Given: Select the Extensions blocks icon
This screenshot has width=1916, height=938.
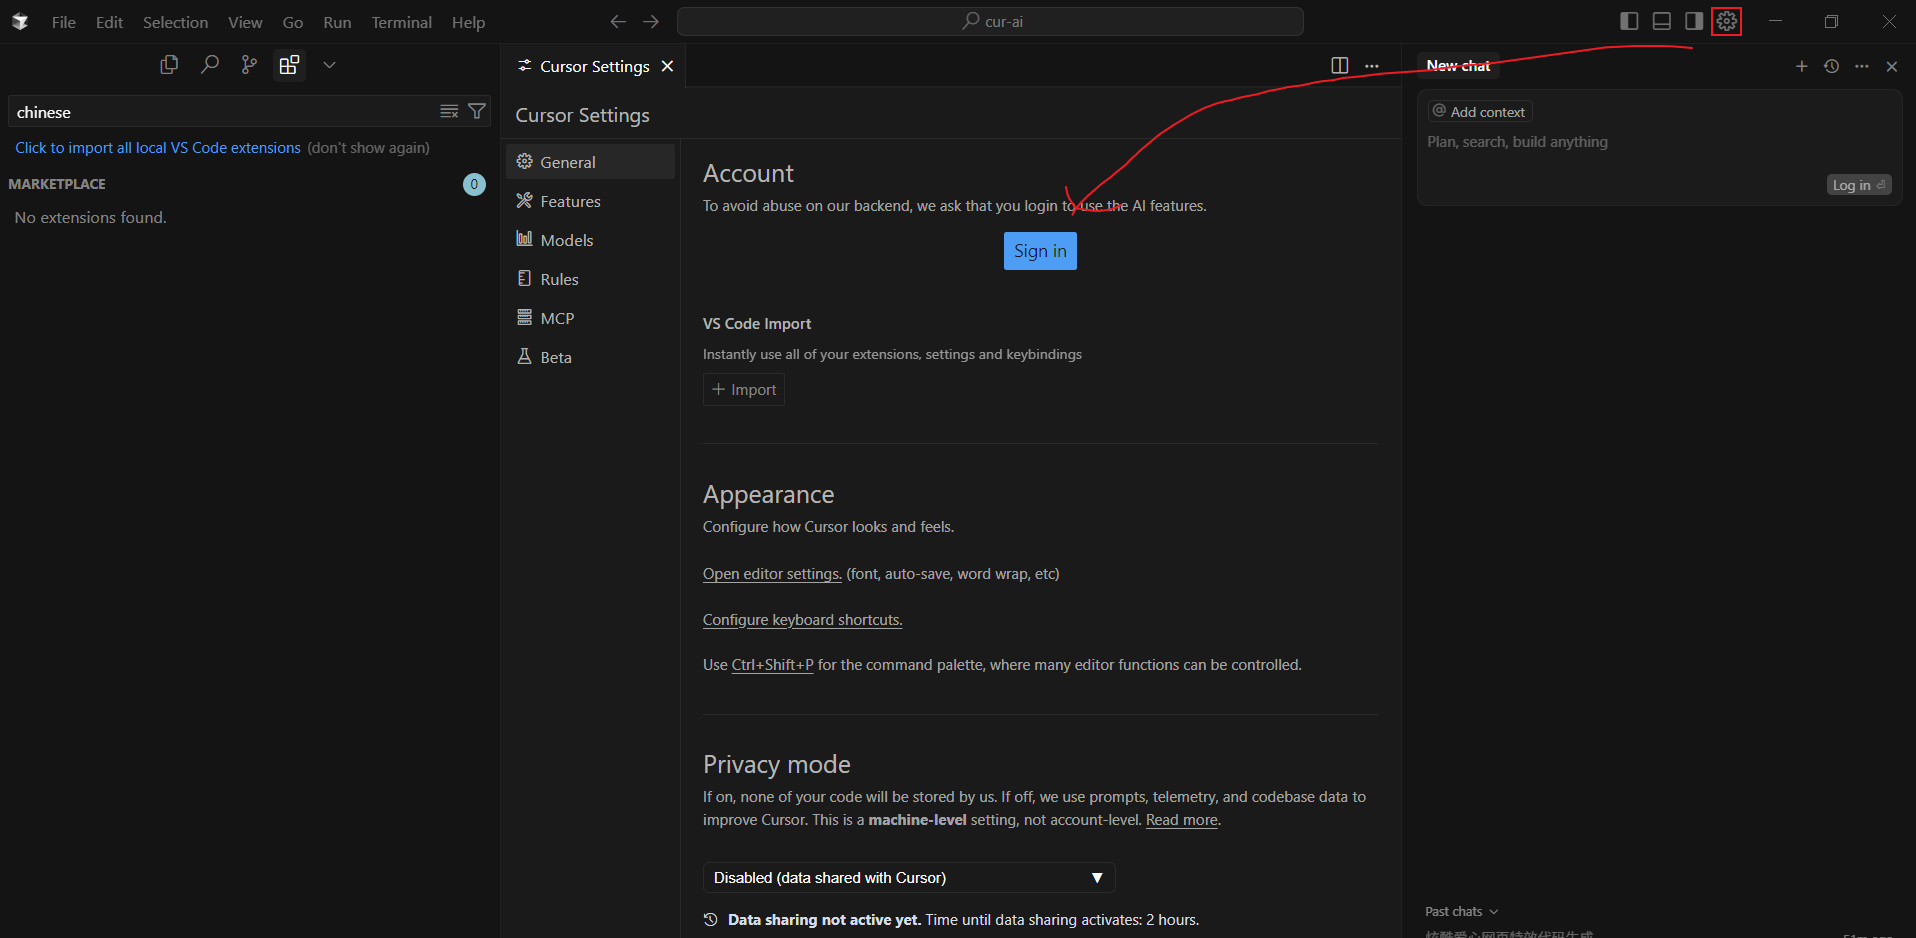Looking at the screenshot, I should (289, 65).
